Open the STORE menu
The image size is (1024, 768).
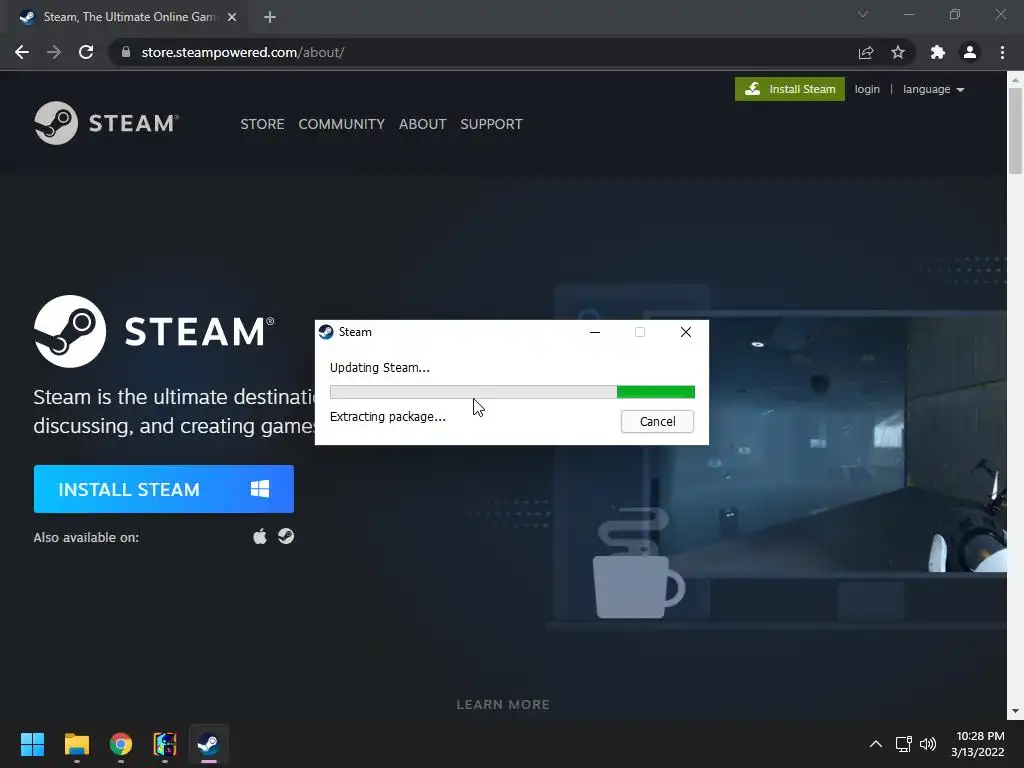click(262, 124)
